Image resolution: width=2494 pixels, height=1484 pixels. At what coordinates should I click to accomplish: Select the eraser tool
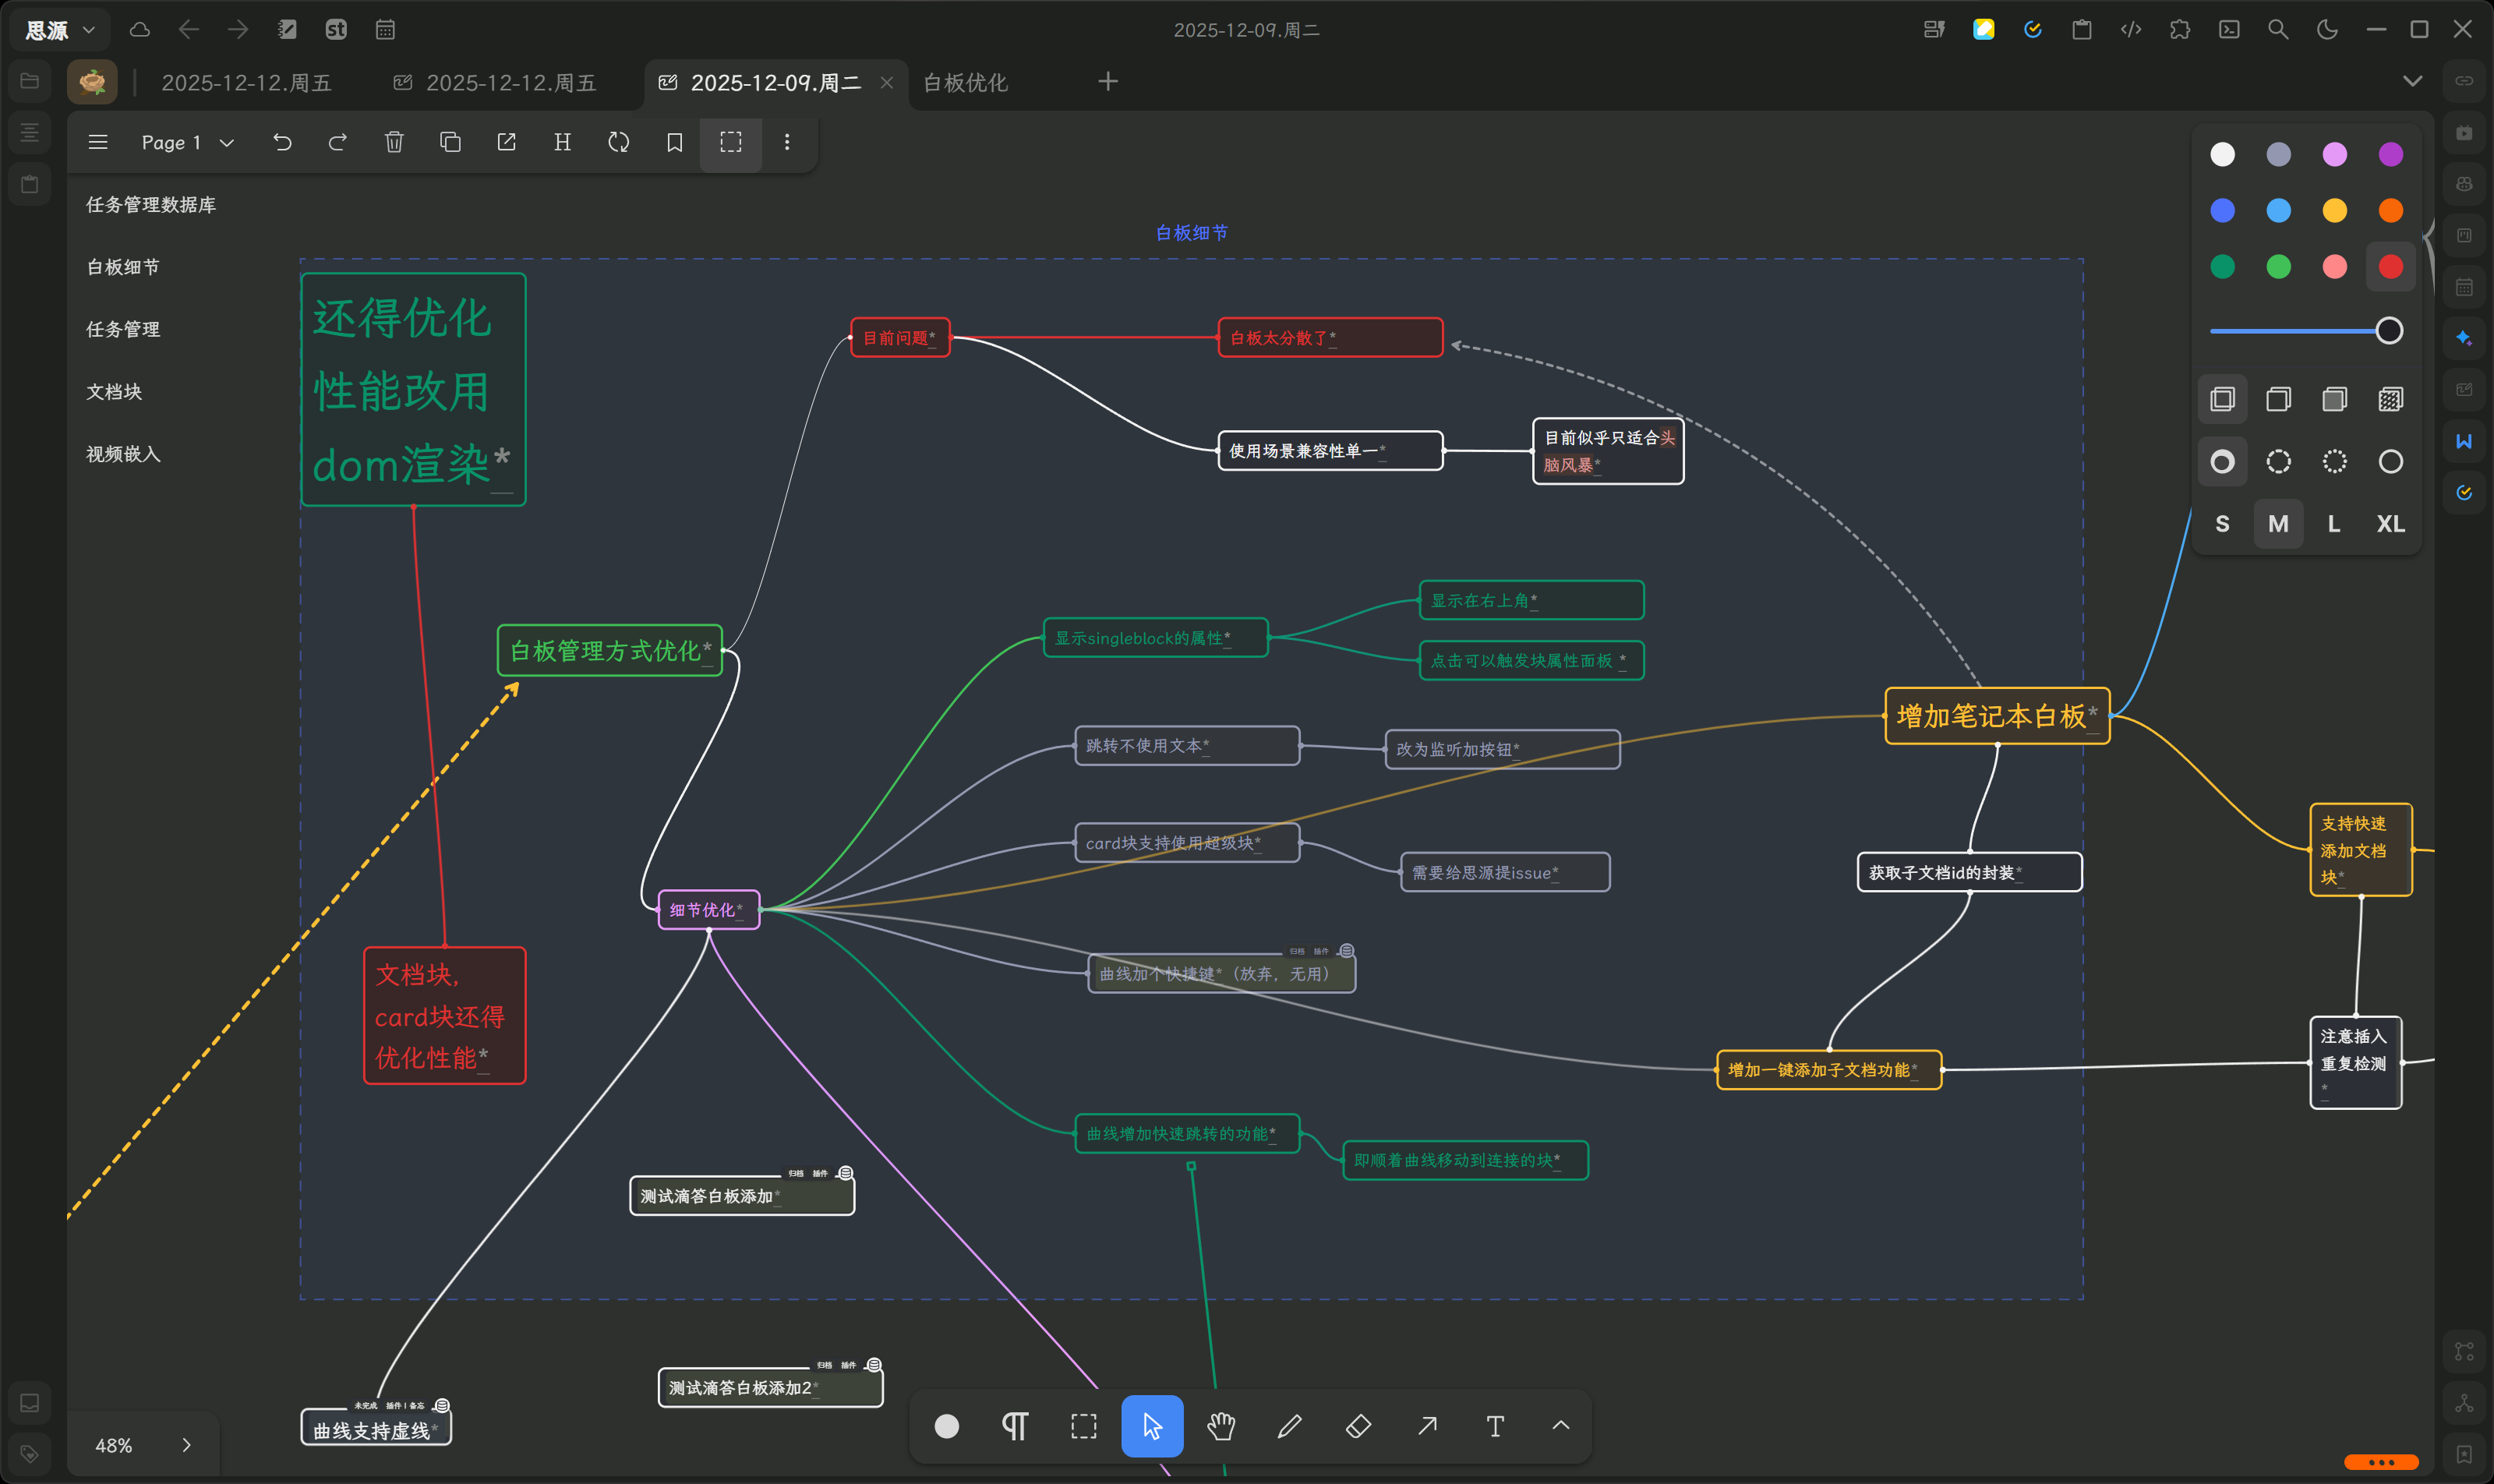coord(1358,1426)
